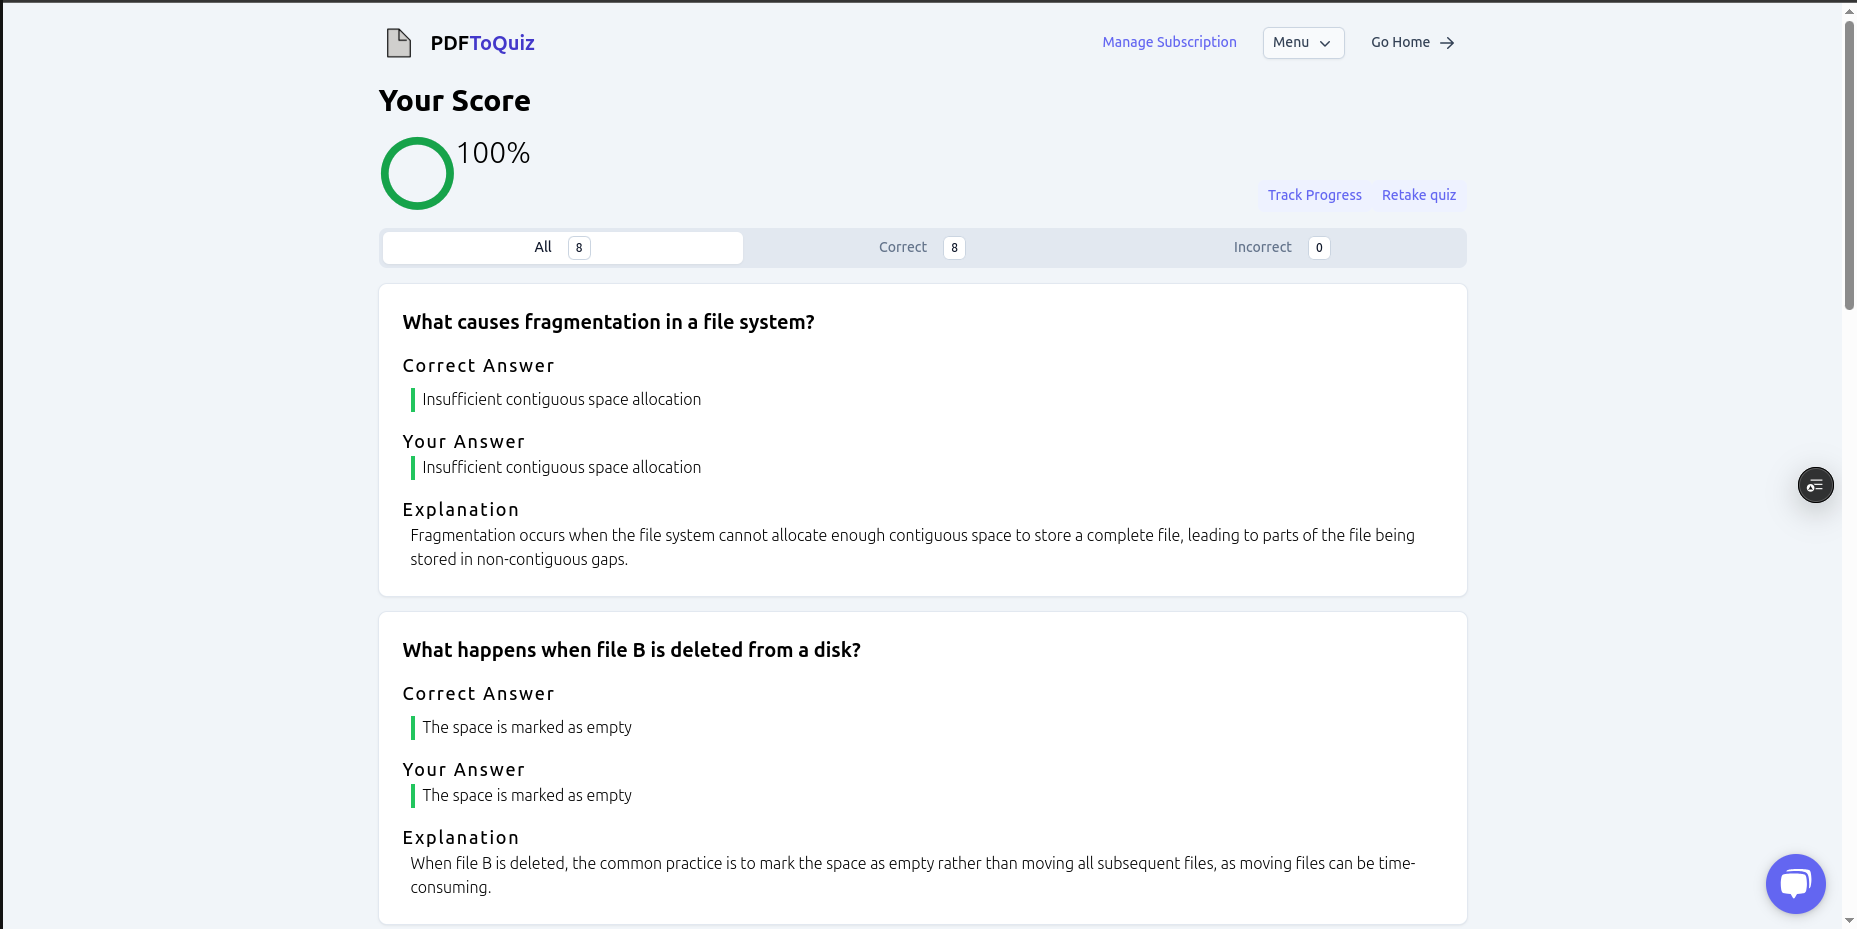1857x929 pixels.
Task: Click the Go Home link
Action: pyautogui.click(x=1400, y=42)
